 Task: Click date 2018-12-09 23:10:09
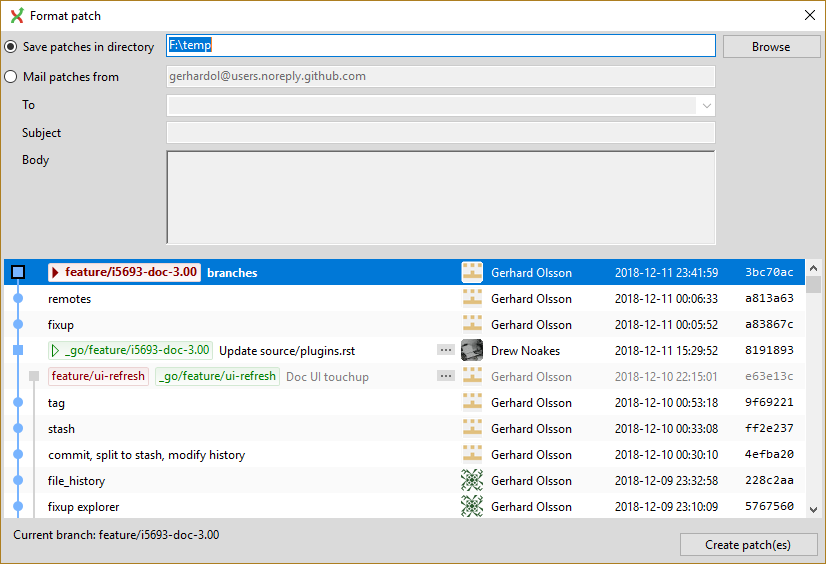click(666, 507)
